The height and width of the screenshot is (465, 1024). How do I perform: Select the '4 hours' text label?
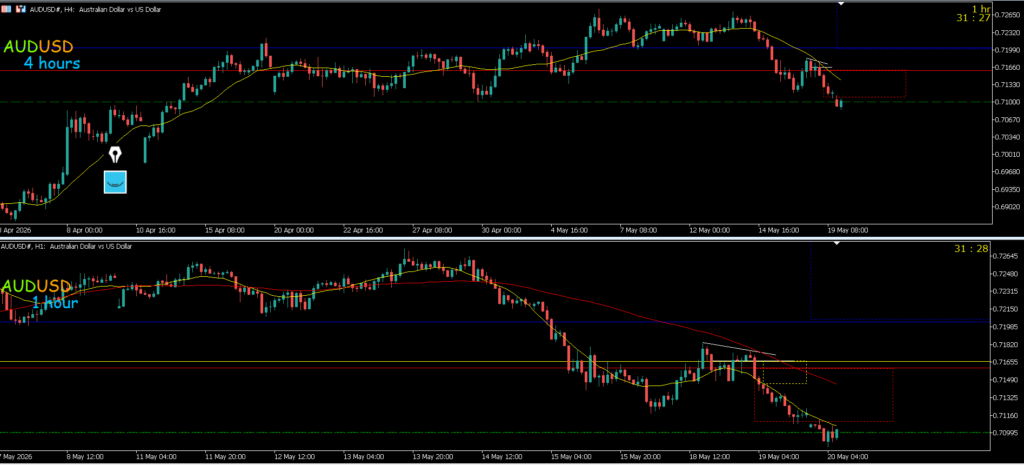tap(52, 63)
